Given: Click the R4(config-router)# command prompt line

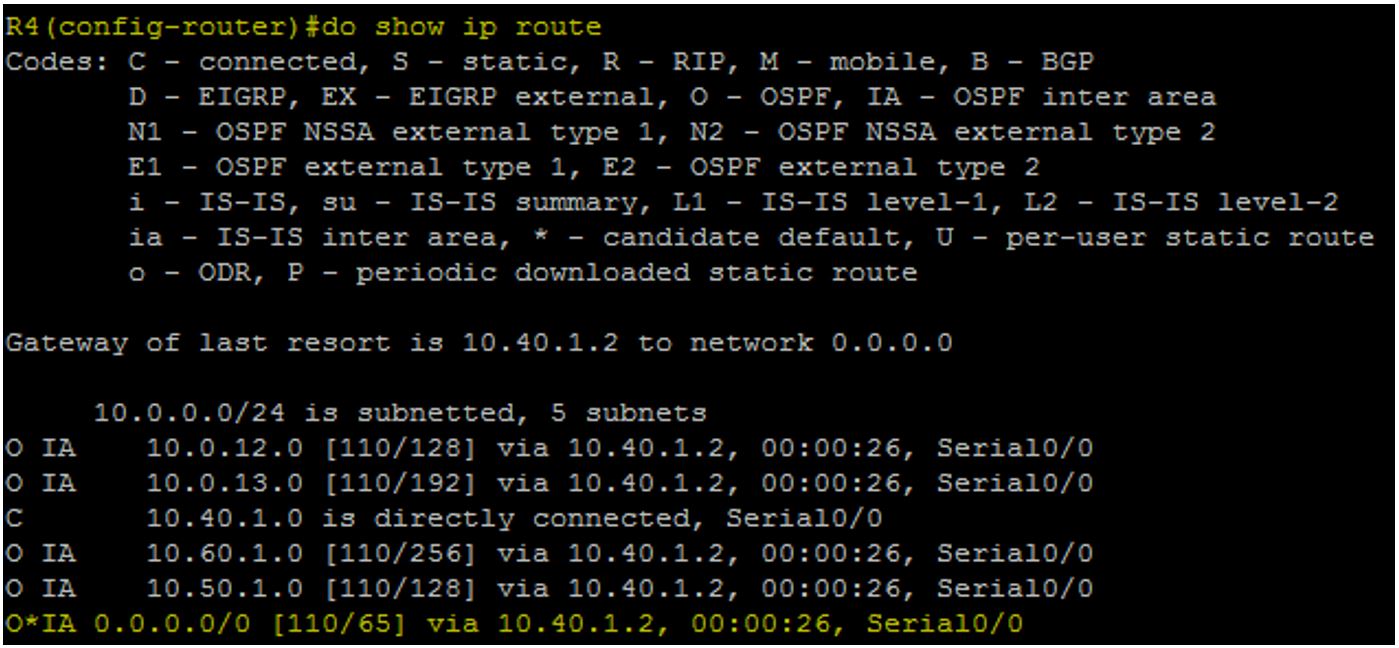Looking at the screenshot, I should (304, 26).
